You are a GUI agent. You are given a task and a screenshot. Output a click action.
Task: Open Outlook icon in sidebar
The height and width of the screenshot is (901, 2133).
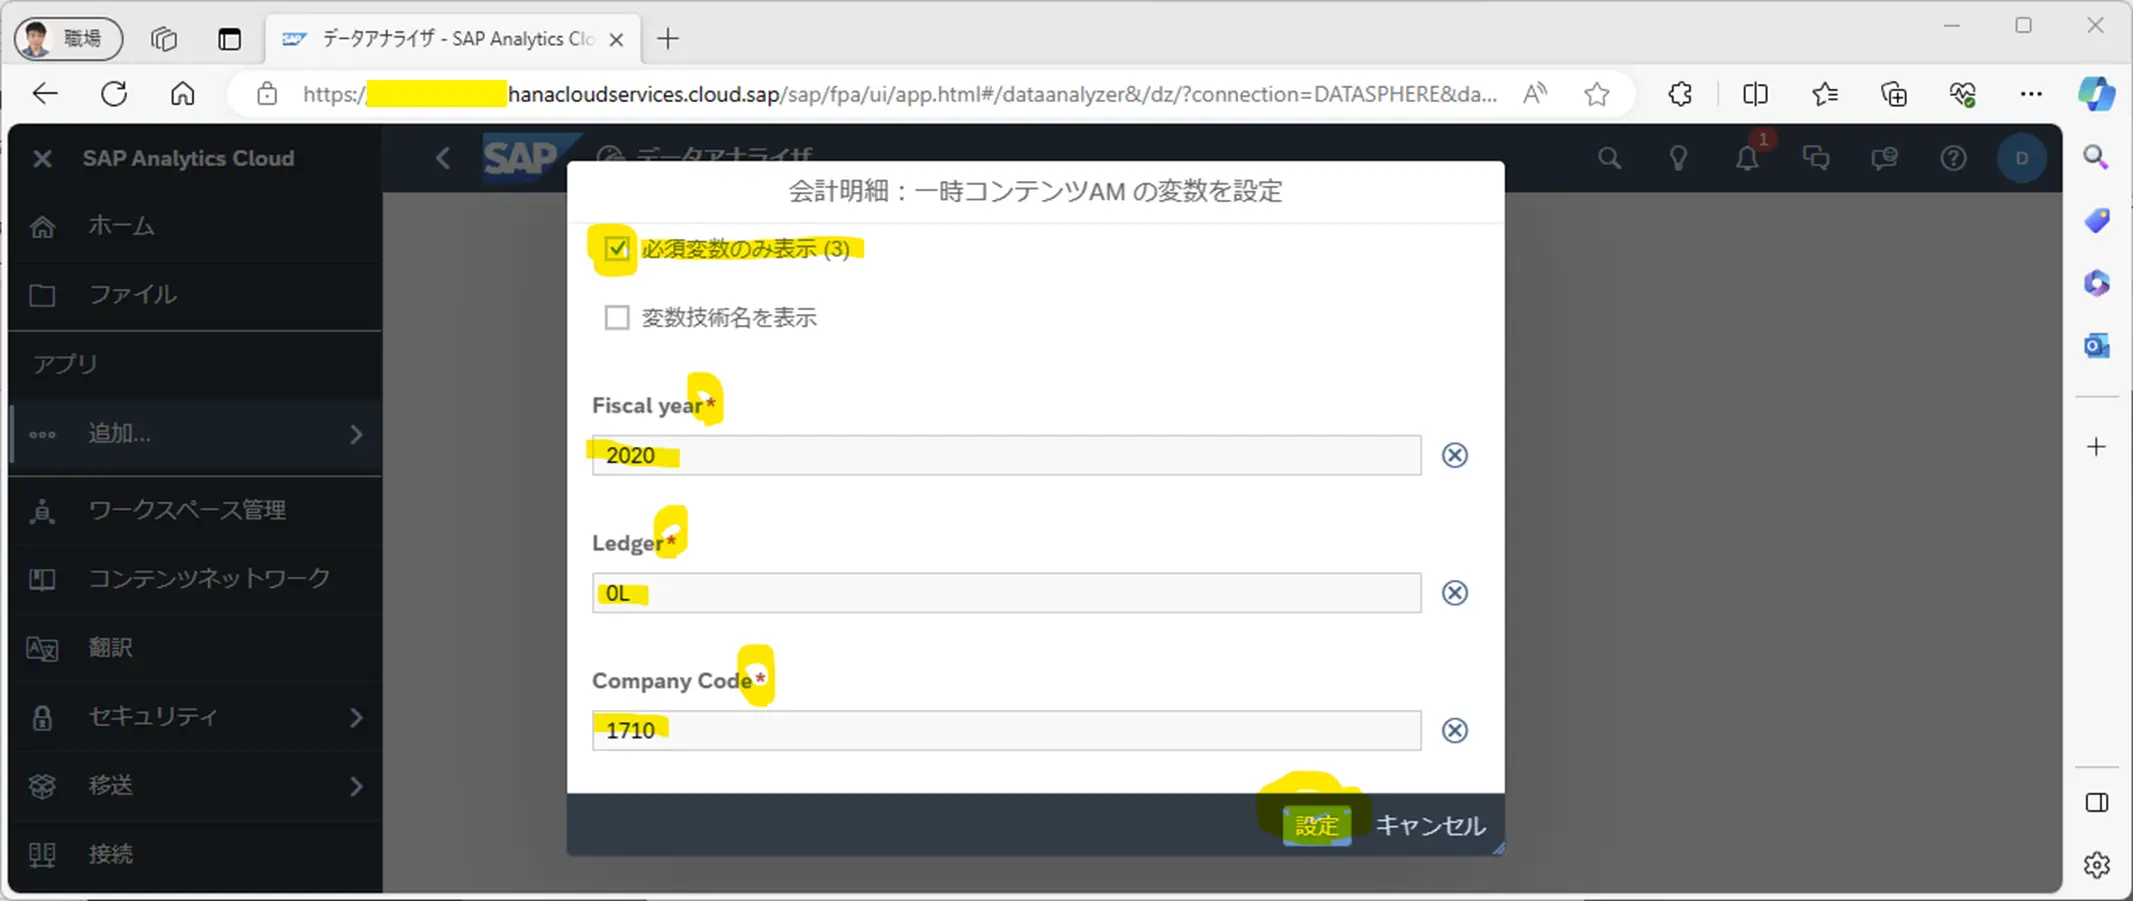point(2096,346)
